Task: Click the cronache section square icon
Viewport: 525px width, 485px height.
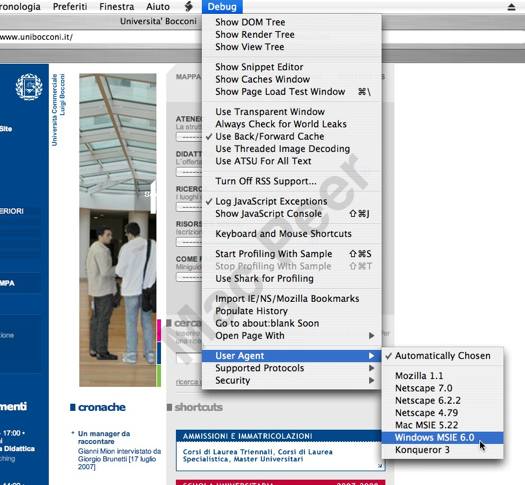Action: (x=72, y=407)
